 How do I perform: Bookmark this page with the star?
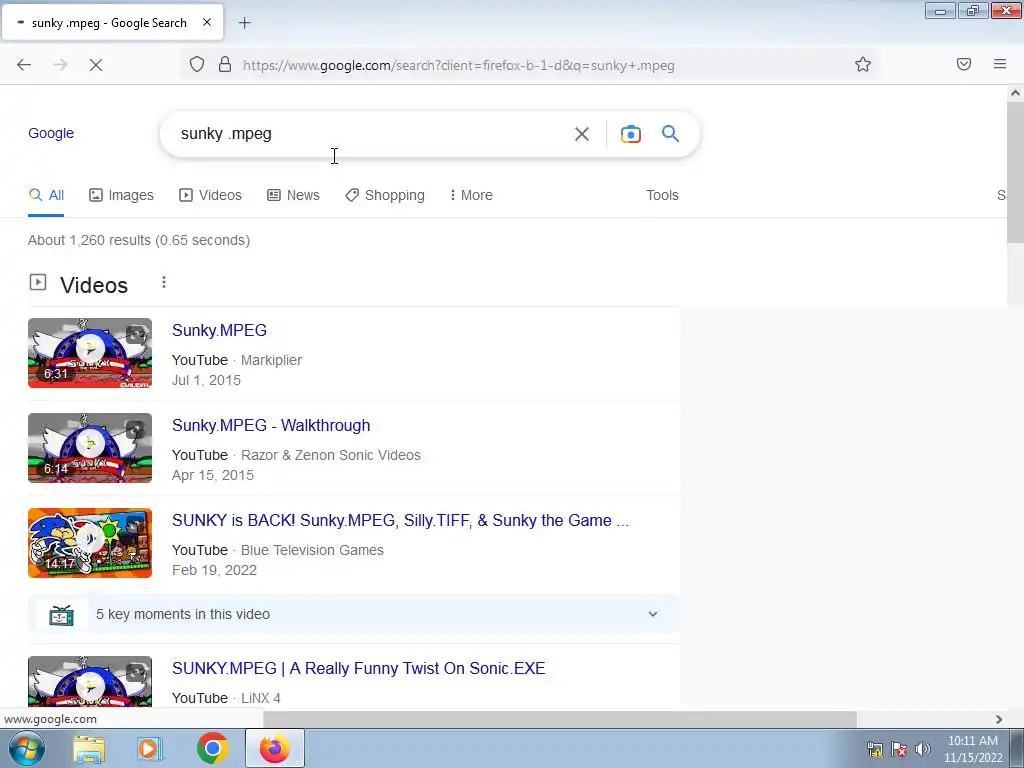click(863, 65)
